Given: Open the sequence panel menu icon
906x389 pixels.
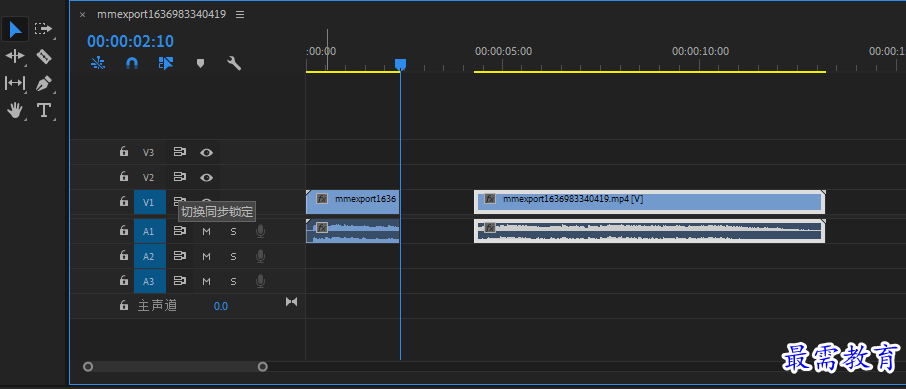Looking at the screenshot, I should coord(240,14).
